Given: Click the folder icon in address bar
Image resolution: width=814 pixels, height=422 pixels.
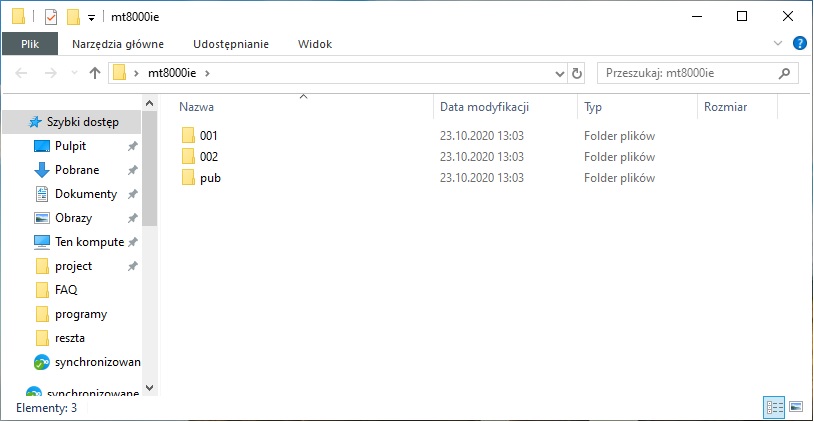Looking at the screenshot, I should tap(120, 73).
